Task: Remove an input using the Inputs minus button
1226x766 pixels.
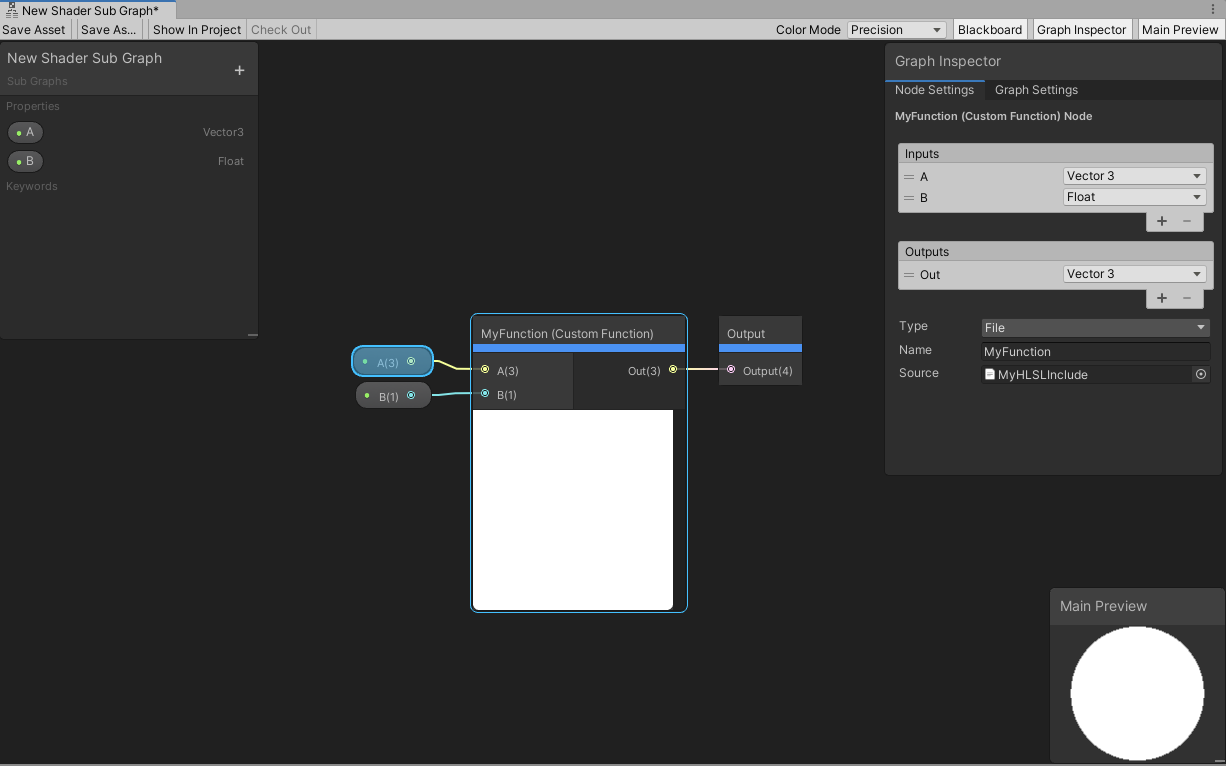Action: (1187, 221)
